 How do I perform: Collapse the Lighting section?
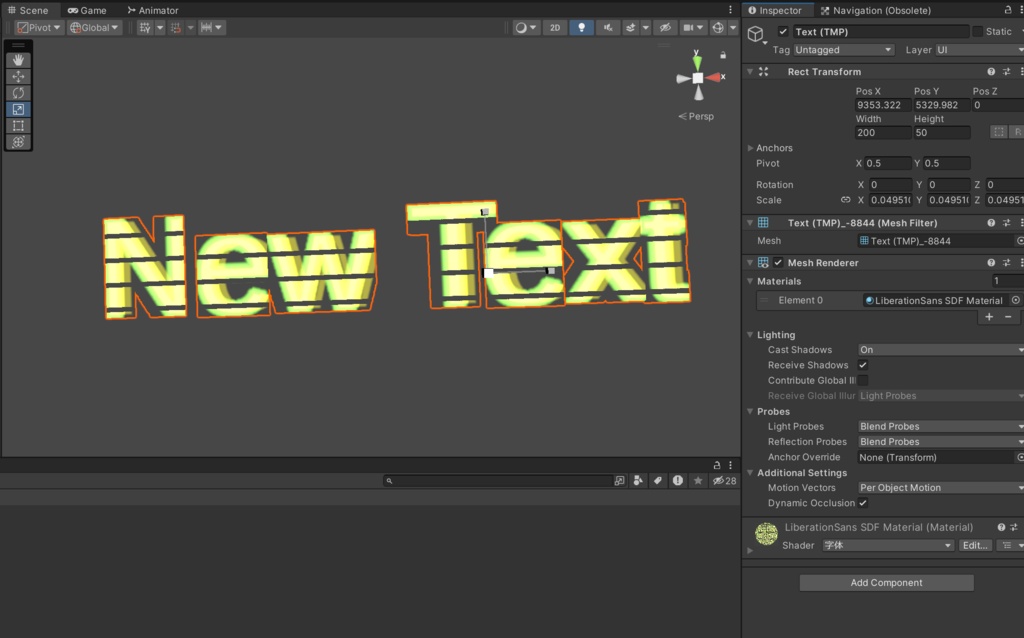coord(750,335)
